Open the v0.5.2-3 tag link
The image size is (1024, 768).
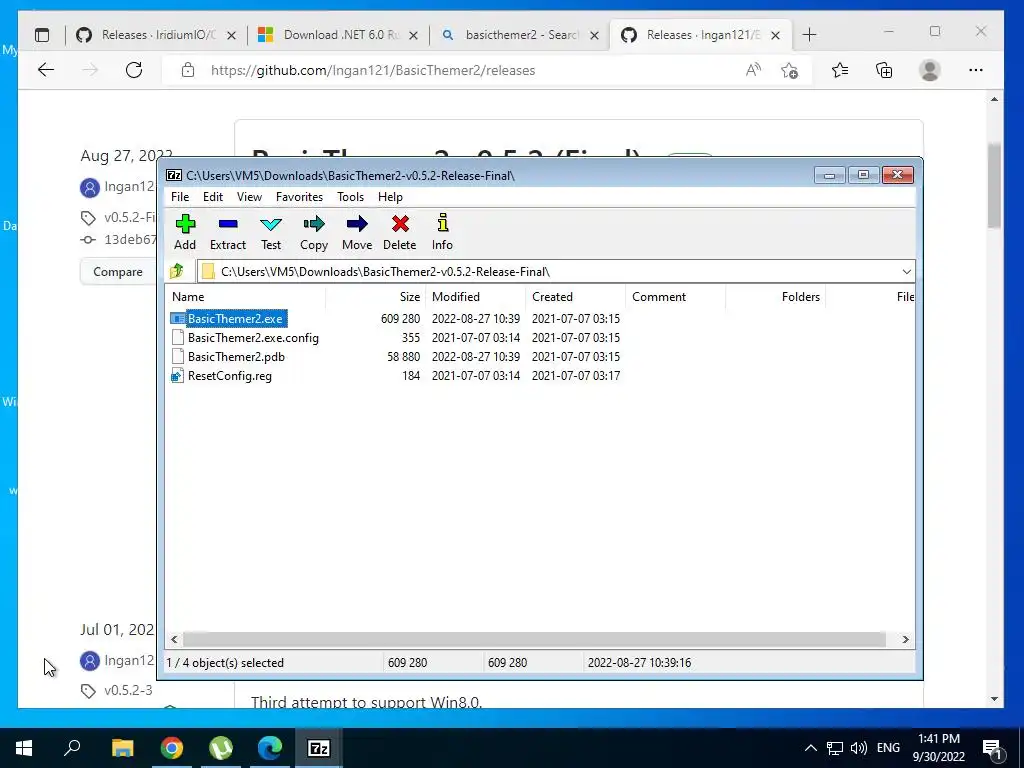click(128, 690)
